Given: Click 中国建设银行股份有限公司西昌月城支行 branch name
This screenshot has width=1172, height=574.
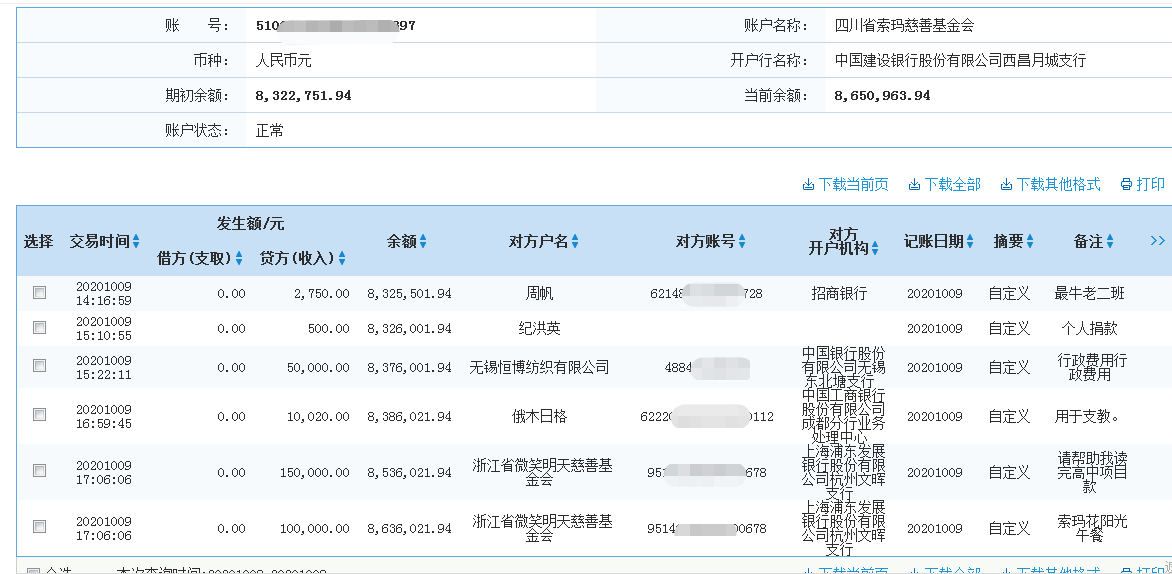Looking at the screenshot, I should coord(960,61).
